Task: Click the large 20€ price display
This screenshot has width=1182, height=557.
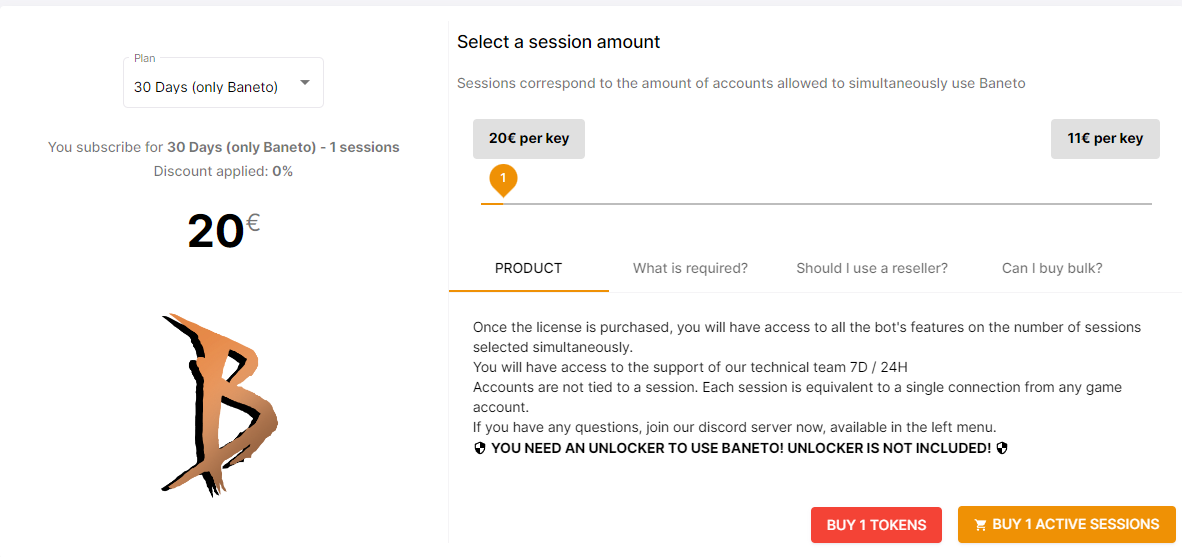Action: (x=224, y=230)
